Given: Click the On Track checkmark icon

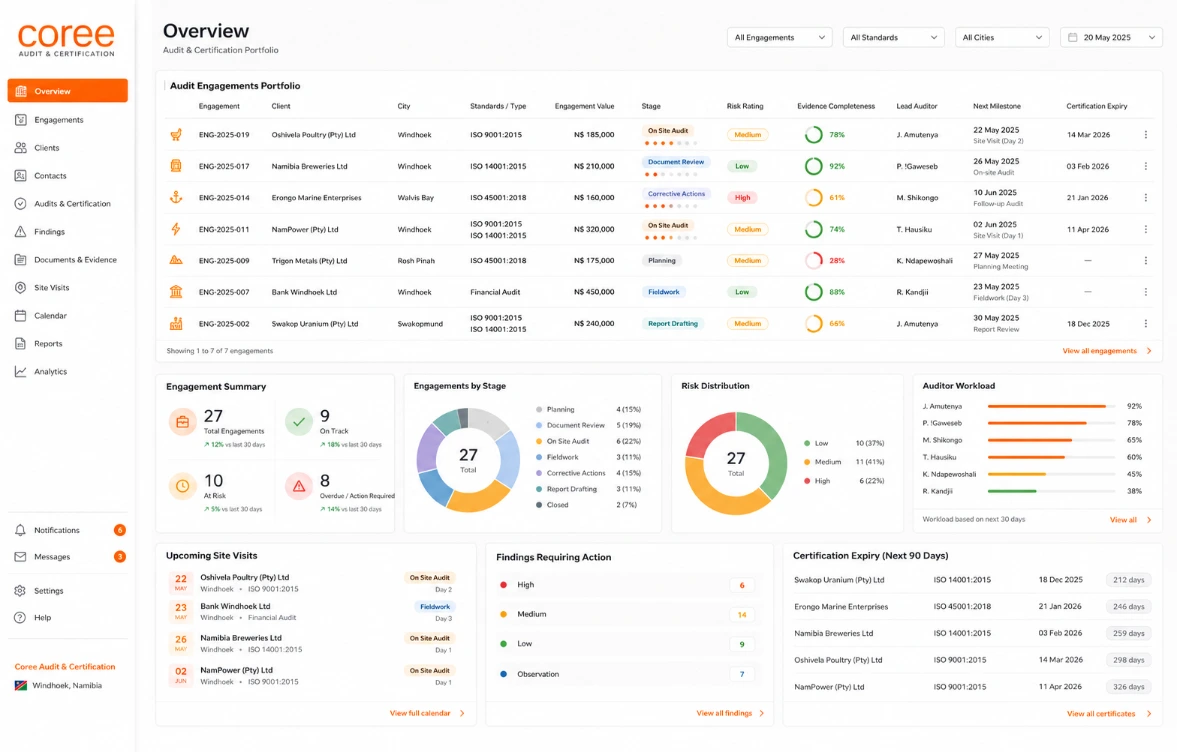Looking at the screenshot, I should 299,422.
